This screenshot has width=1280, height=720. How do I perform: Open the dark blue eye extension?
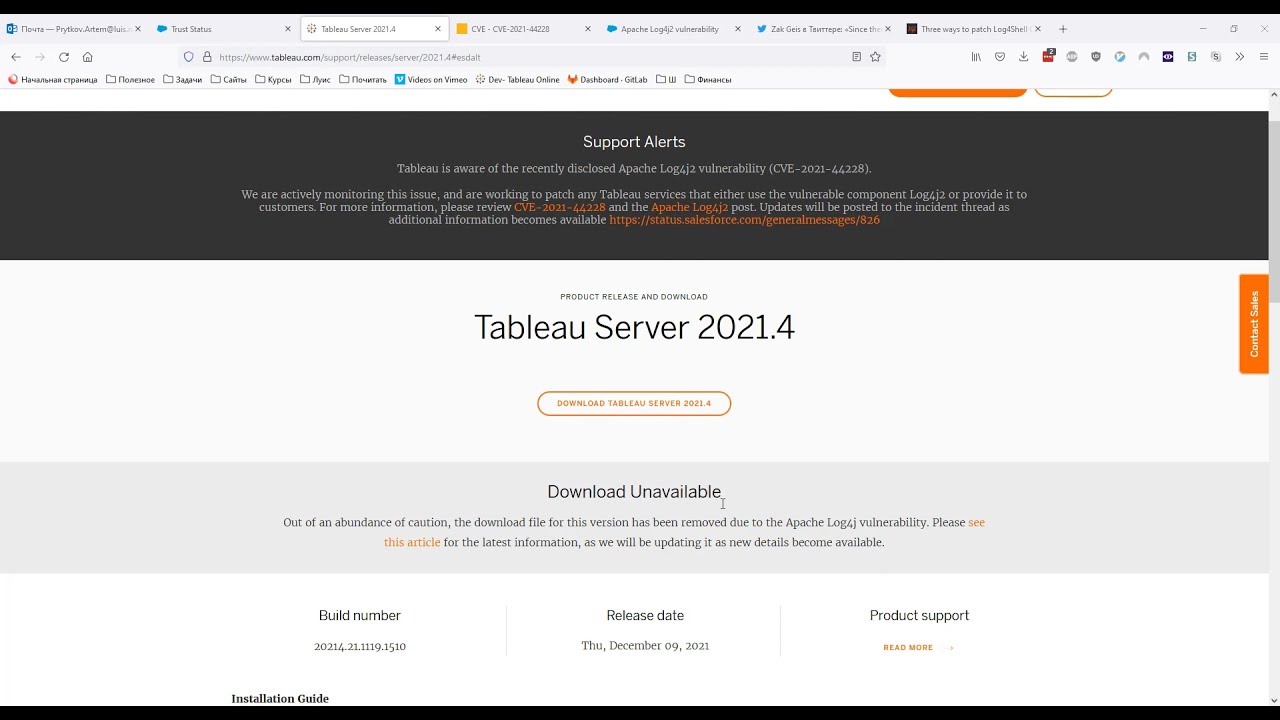point(1168,57)
